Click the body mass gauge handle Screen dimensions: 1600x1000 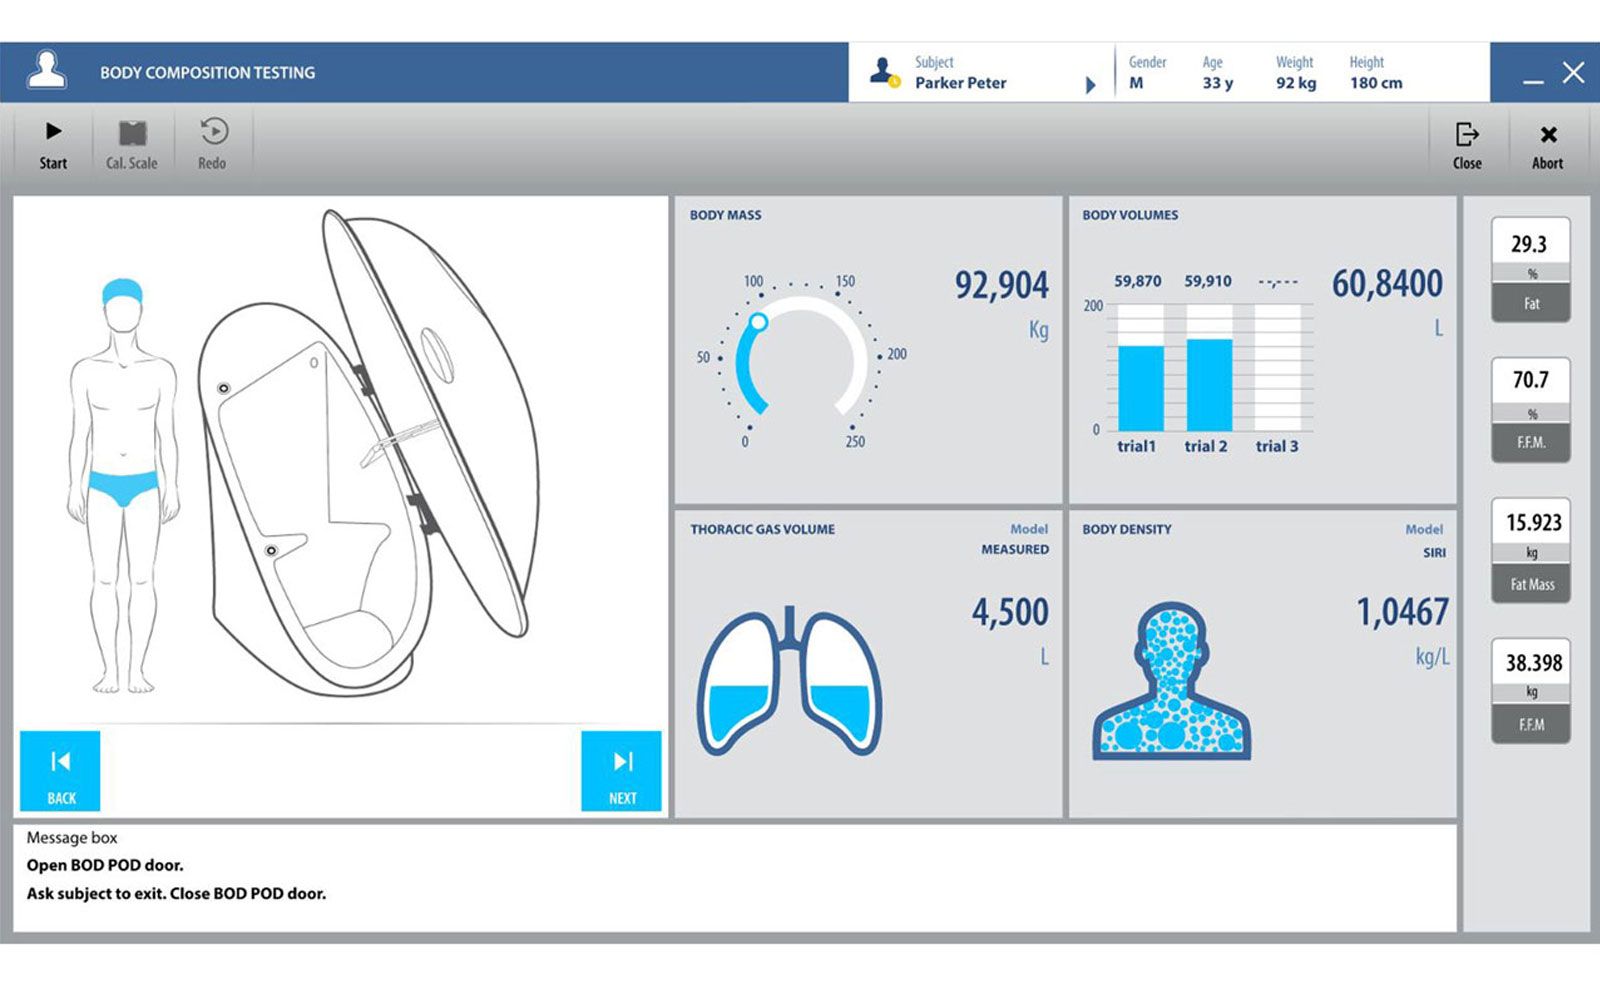pos(758,322)
